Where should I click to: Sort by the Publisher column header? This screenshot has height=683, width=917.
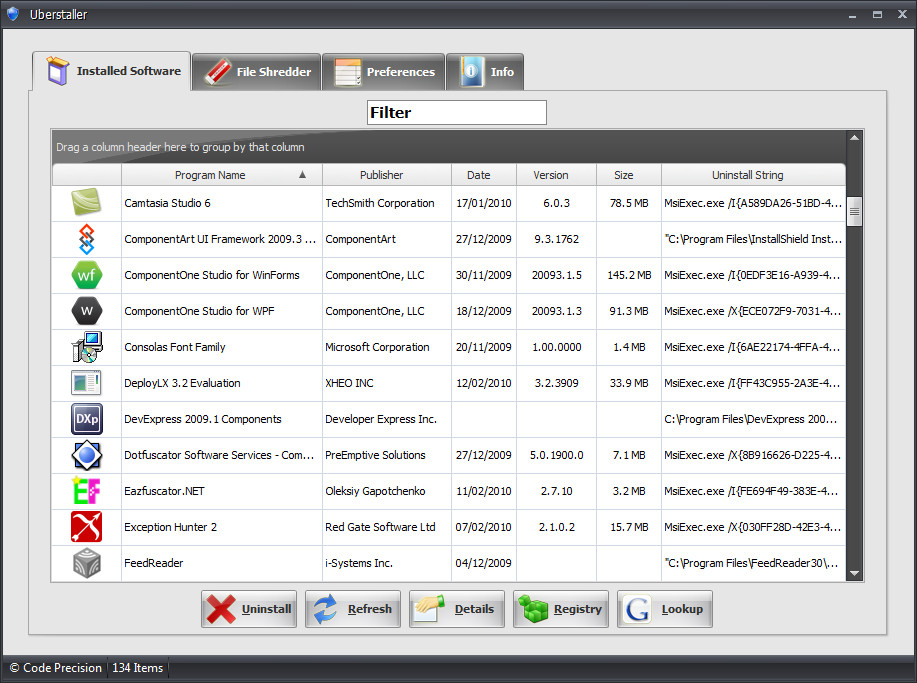387,175
